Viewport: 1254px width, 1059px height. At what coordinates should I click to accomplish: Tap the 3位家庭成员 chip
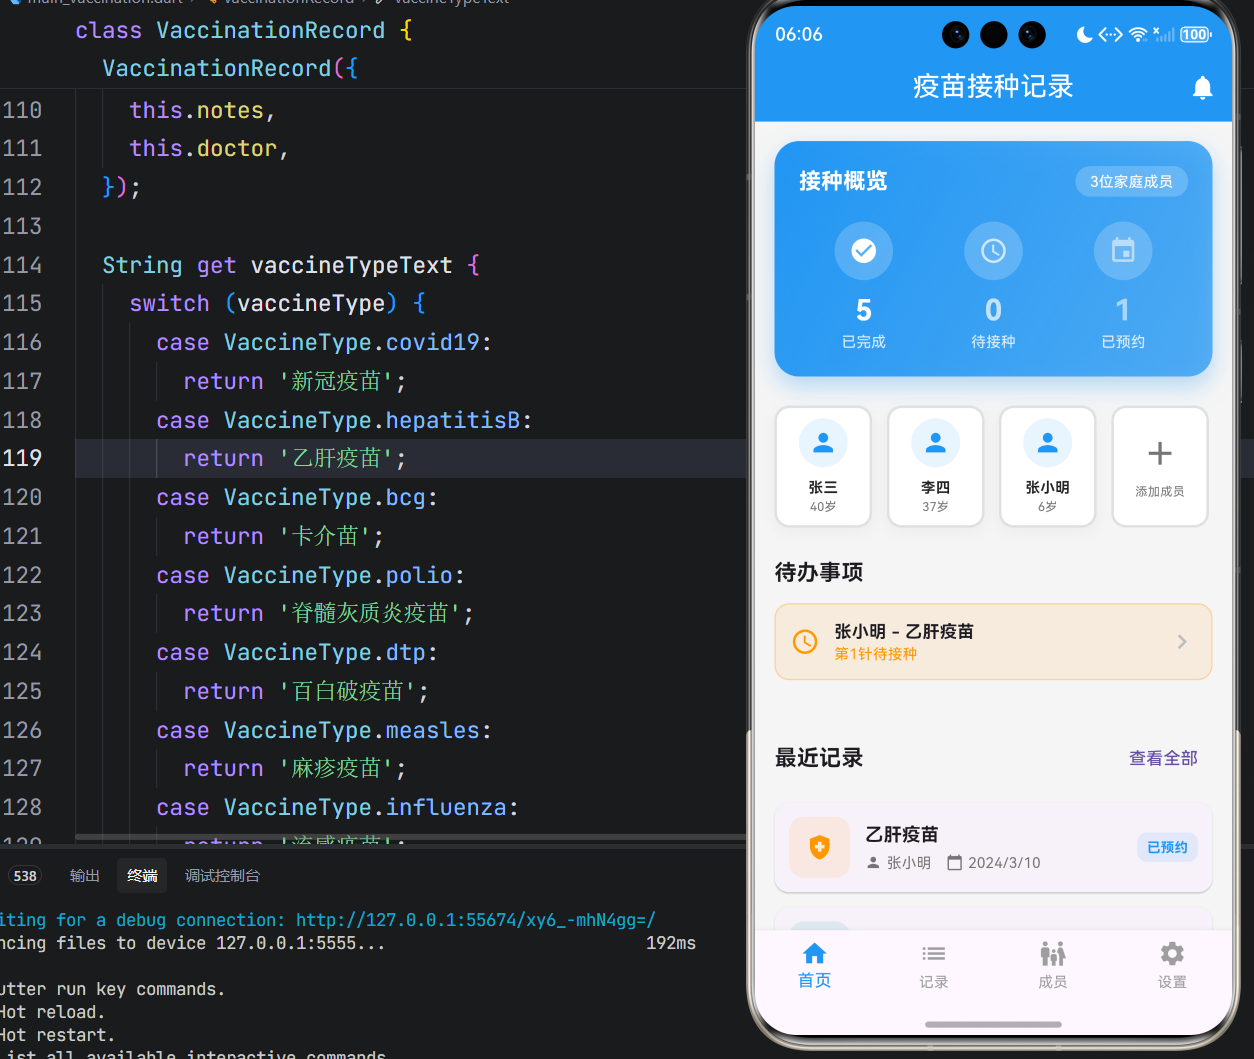click(1131, 181)
